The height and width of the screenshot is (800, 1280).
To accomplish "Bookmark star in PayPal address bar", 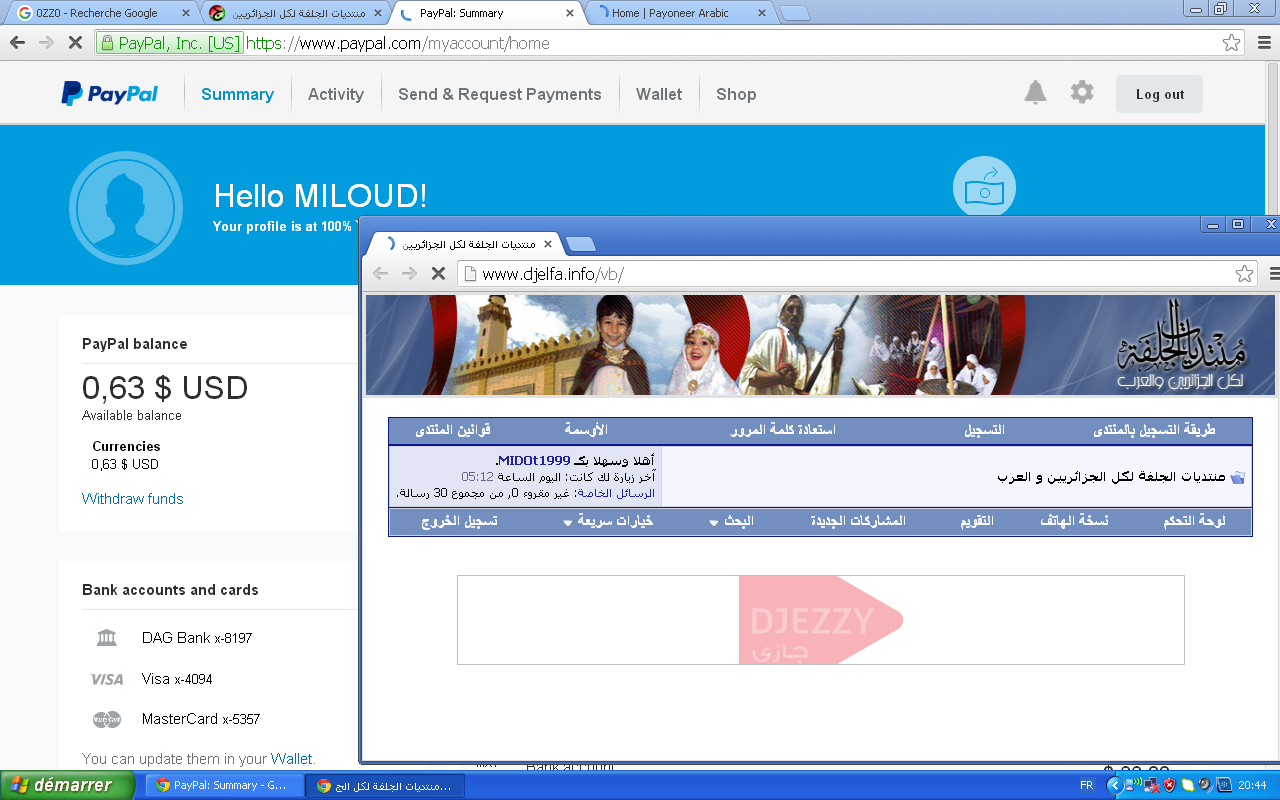I will coord(1232,43).
